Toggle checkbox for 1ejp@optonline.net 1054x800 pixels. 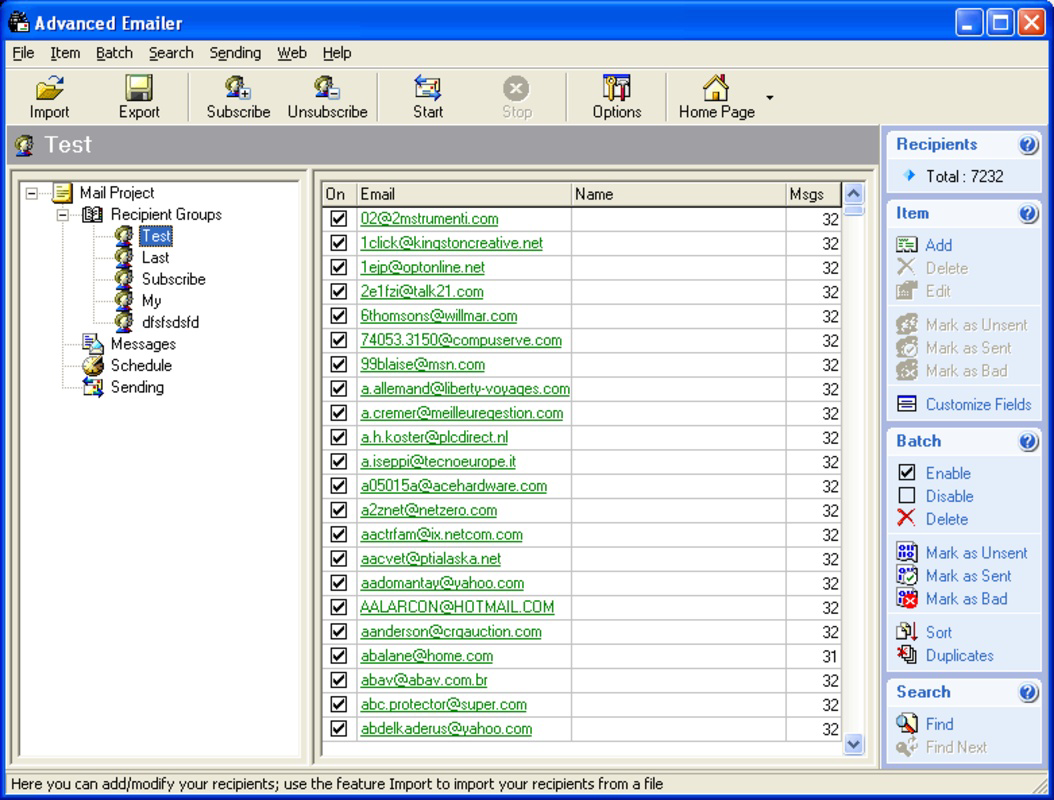click(339, 267)
